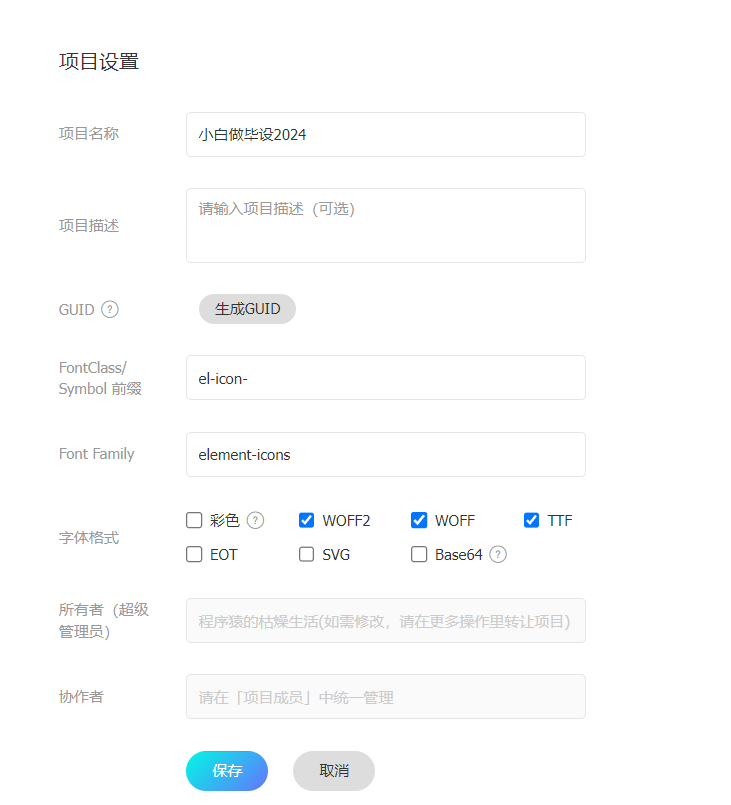Click the help icon next to 彩色
This screenshot has height=805, width=731.
point(255,520)
